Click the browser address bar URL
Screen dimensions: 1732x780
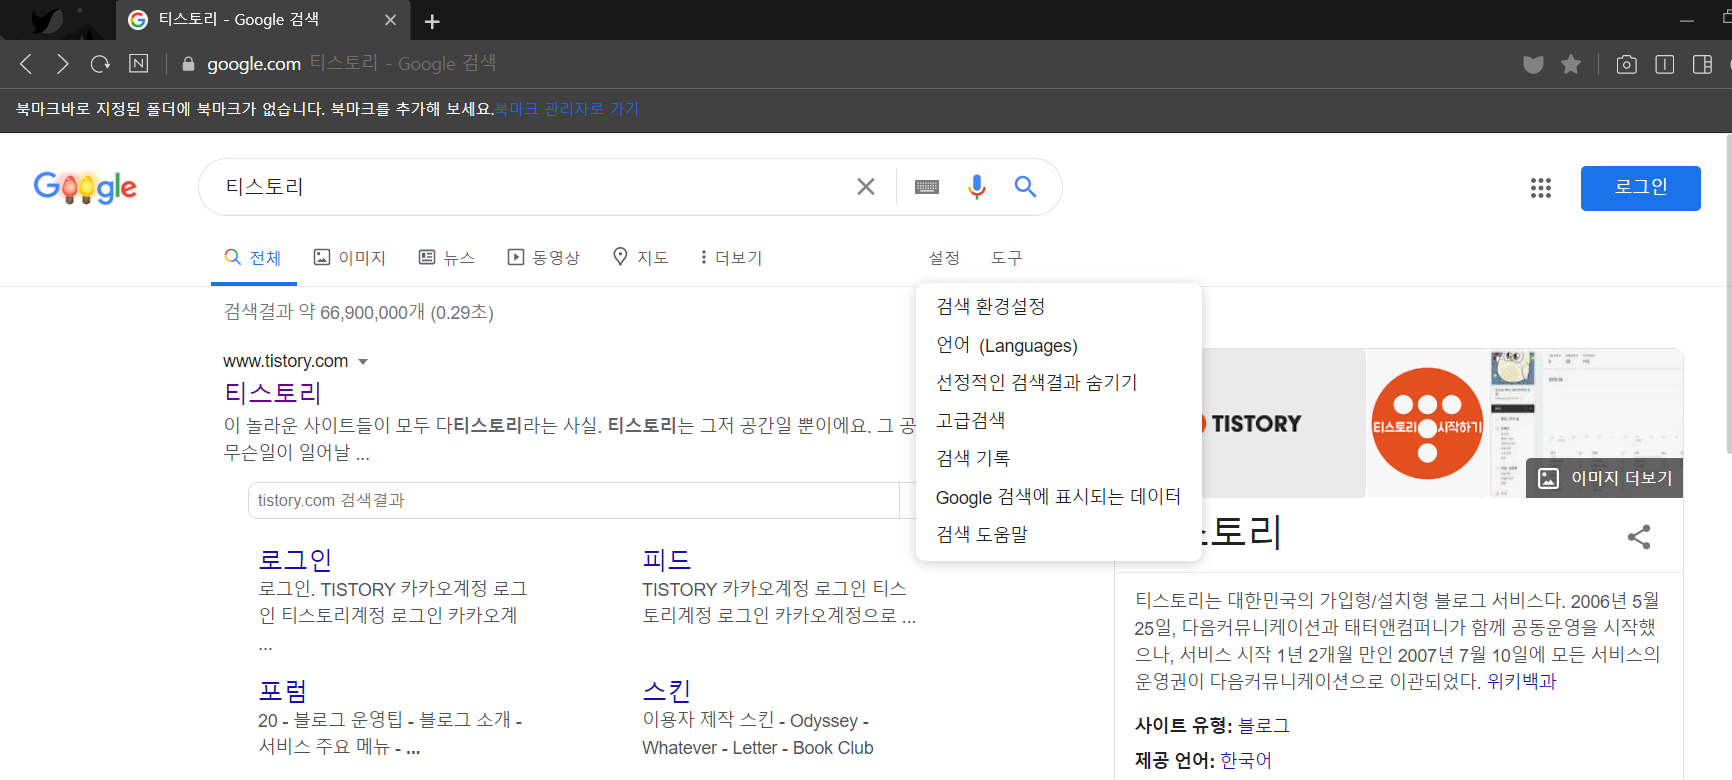coord(254,64)
